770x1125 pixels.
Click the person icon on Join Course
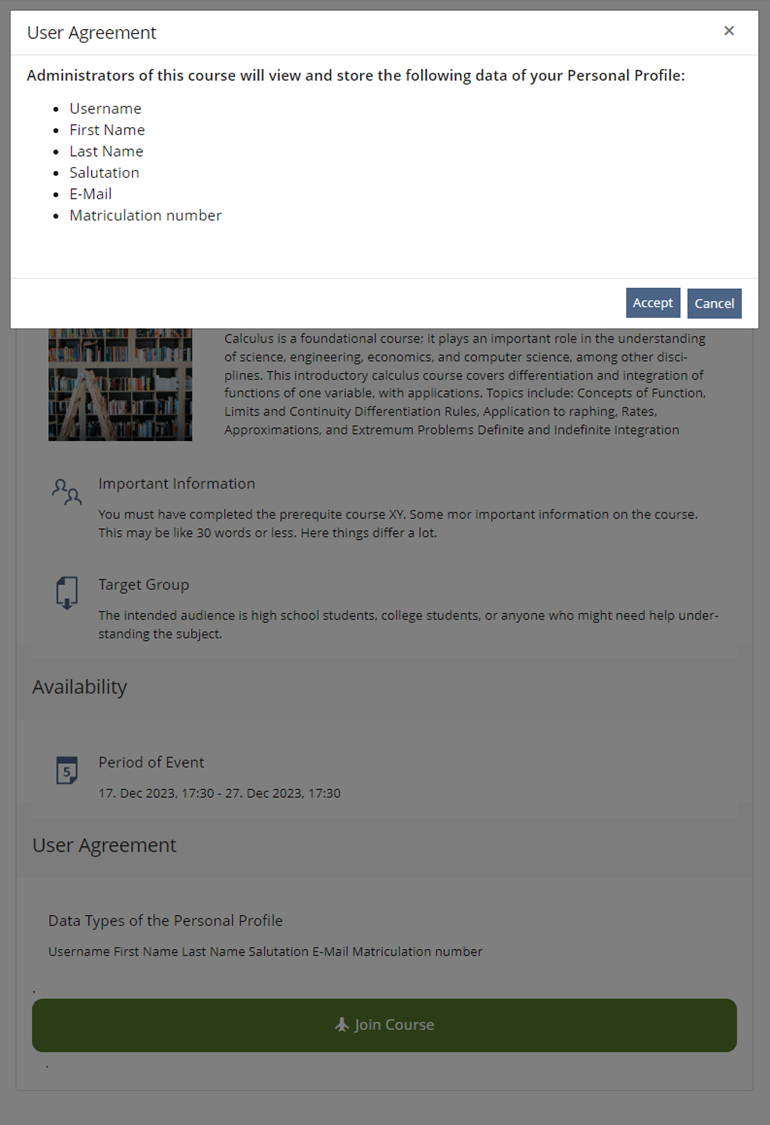(342, 1025)
